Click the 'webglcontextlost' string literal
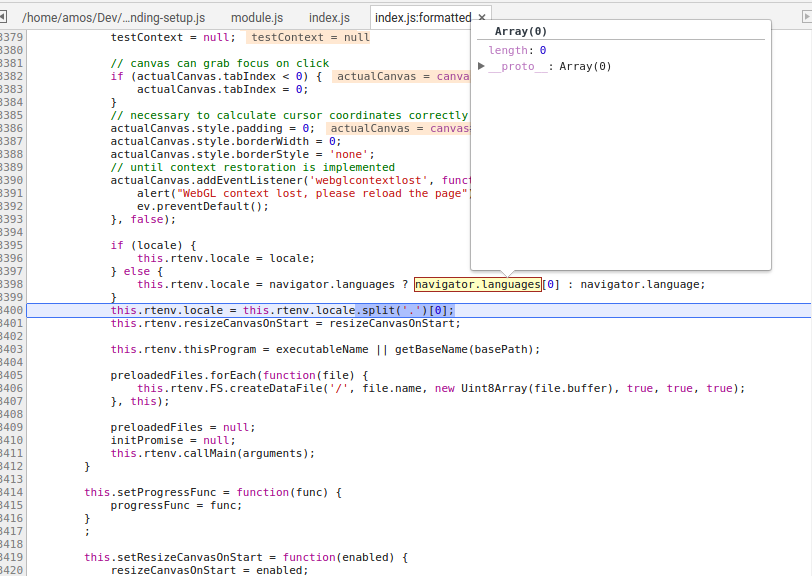 pyautogui.click(x=369, y=180)
